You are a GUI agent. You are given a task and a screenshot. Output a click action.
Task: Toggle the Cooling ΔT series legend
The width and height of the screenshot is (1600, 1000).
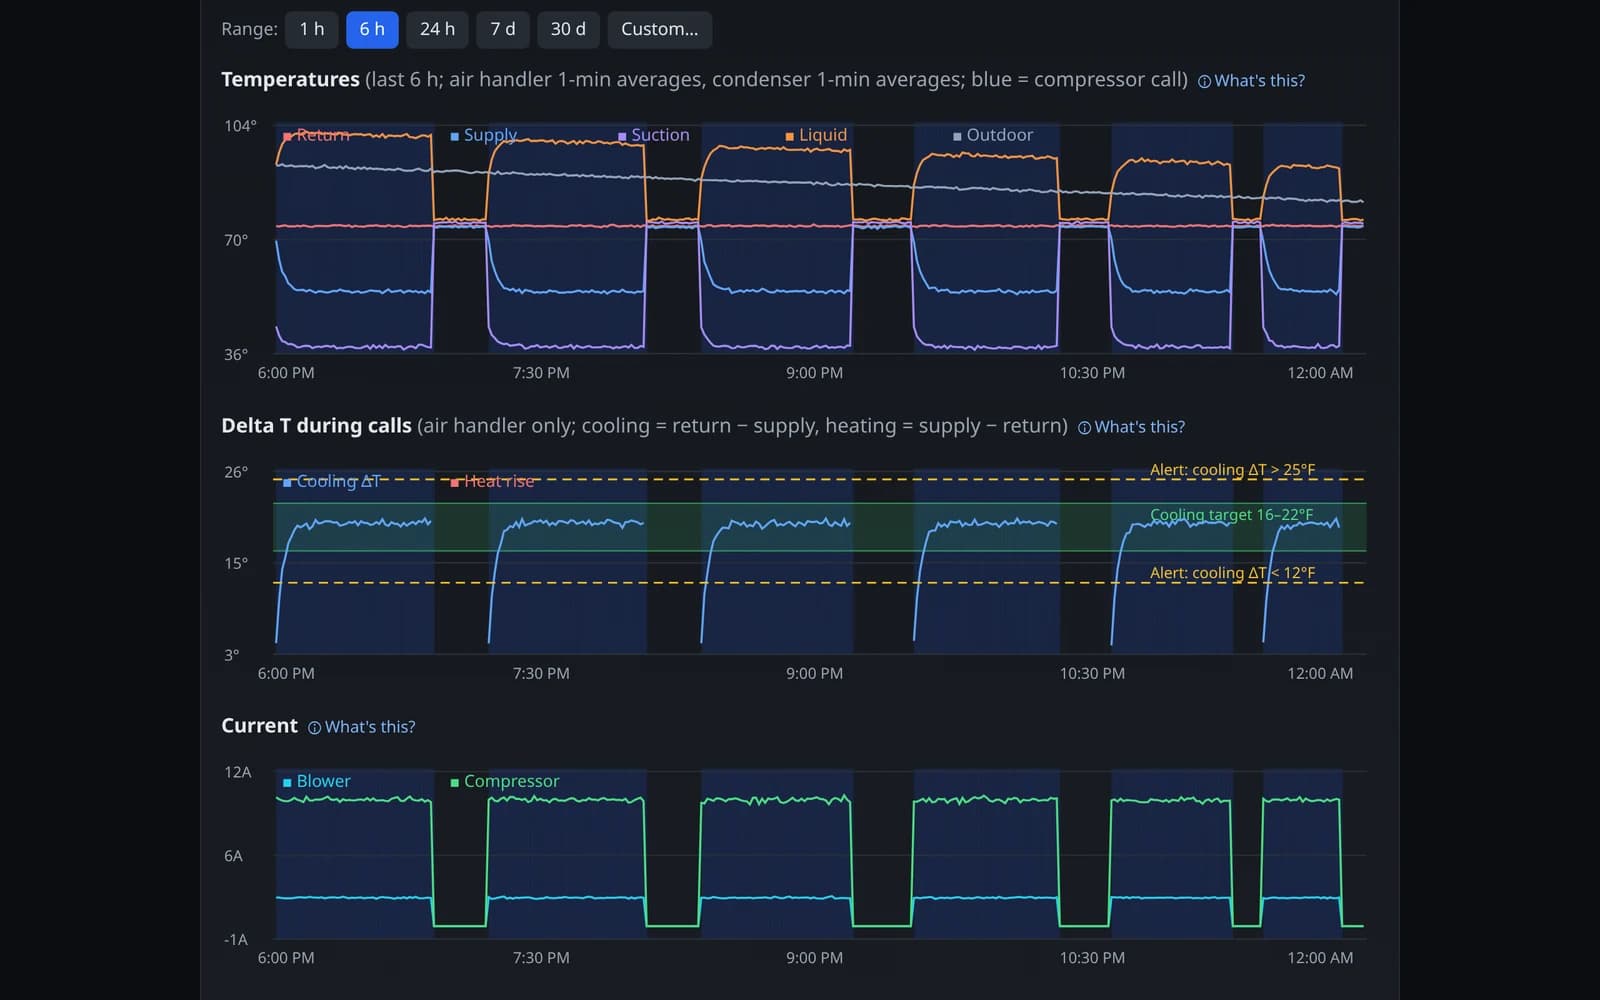[x=331, y=481]
